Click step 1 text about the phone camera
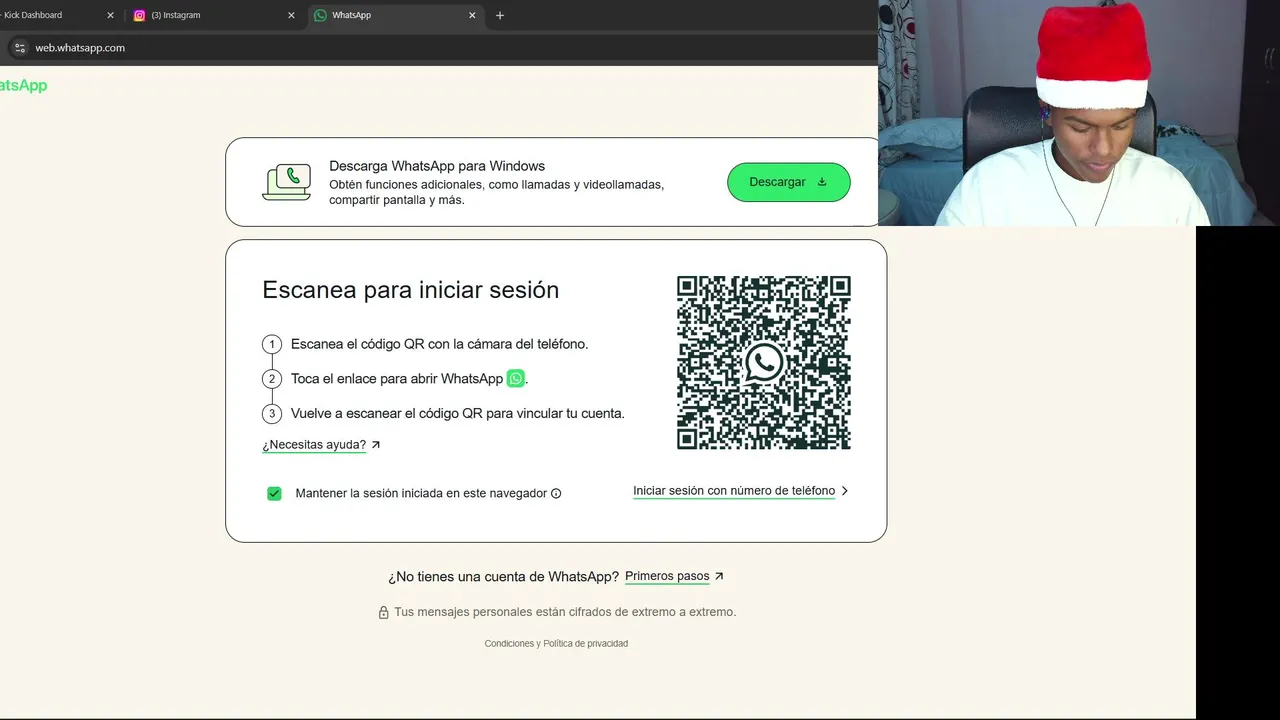This screenshot has height=720, width=1280. (x=439, y=344)
